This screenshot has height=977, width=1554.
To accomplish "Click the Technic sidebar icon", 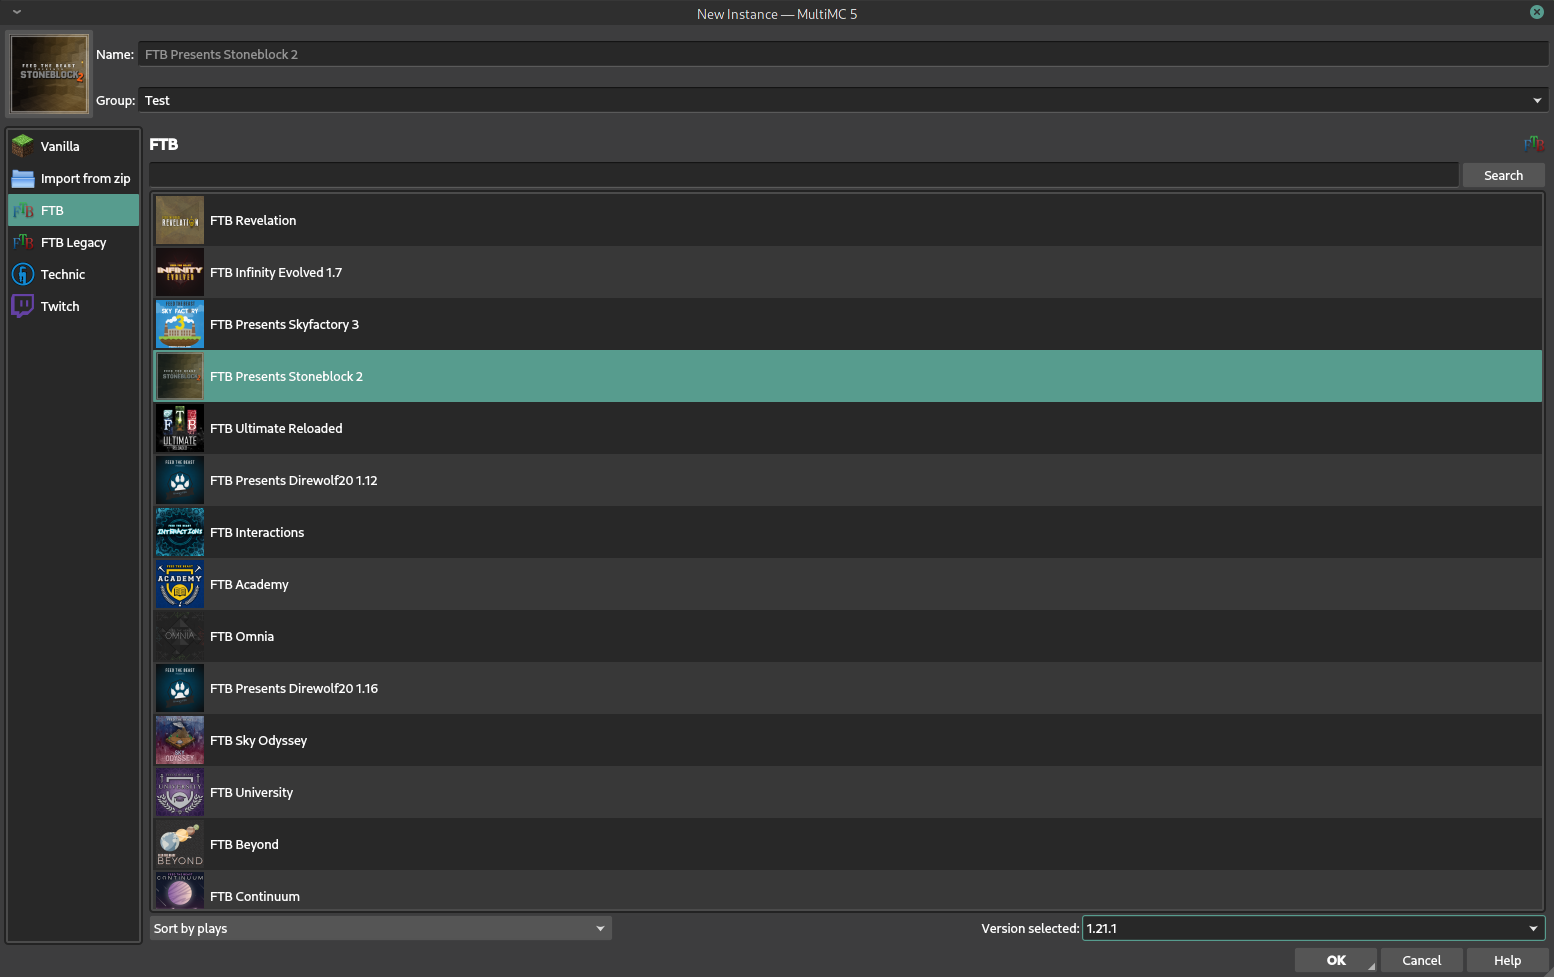I will point(23,274).
